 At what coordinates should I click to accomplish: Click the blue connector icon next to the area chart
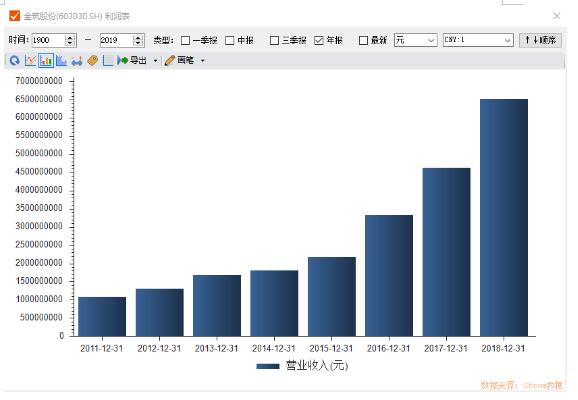pos(77,61)
